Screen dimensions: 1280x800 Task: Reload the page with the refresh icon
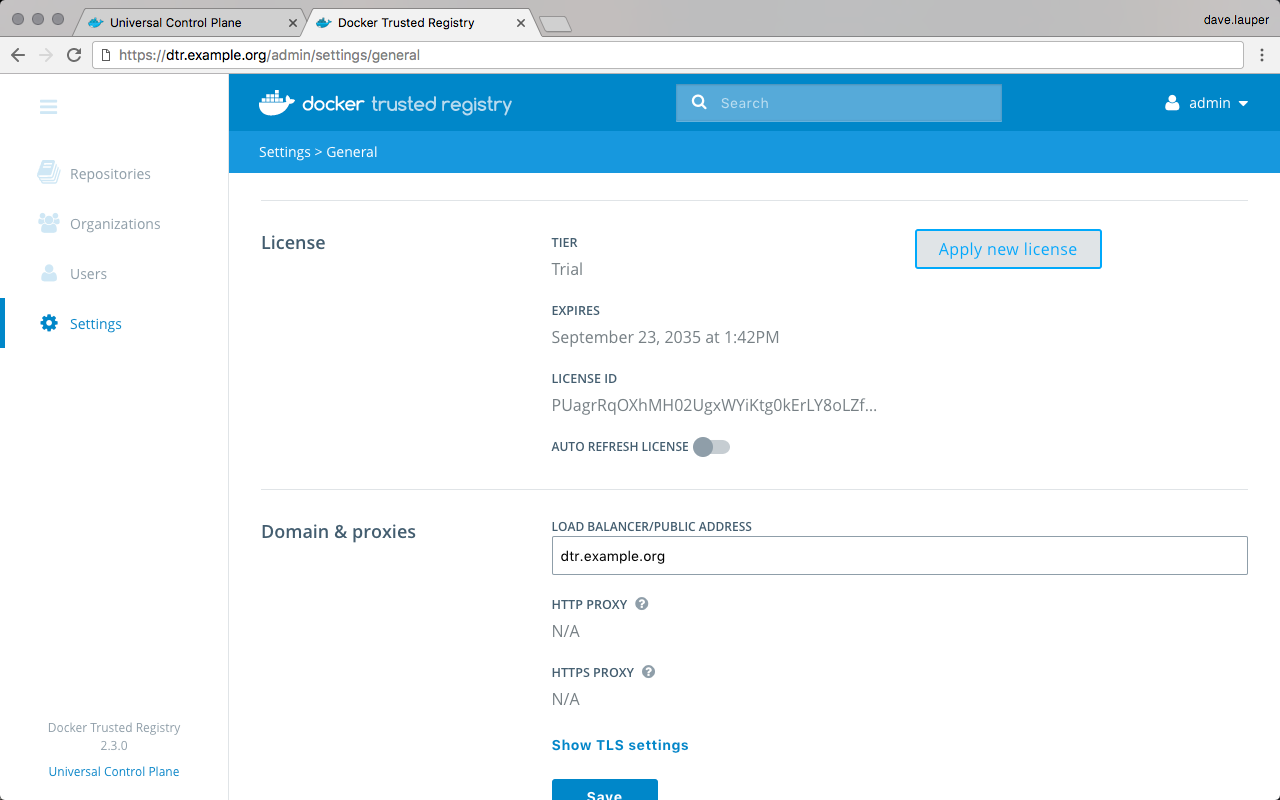[x=74, y=55]
